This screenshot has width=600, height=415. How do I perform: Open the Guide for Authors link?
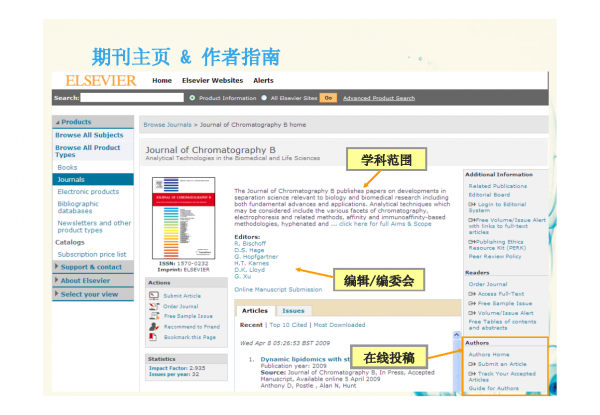(494, 388)
